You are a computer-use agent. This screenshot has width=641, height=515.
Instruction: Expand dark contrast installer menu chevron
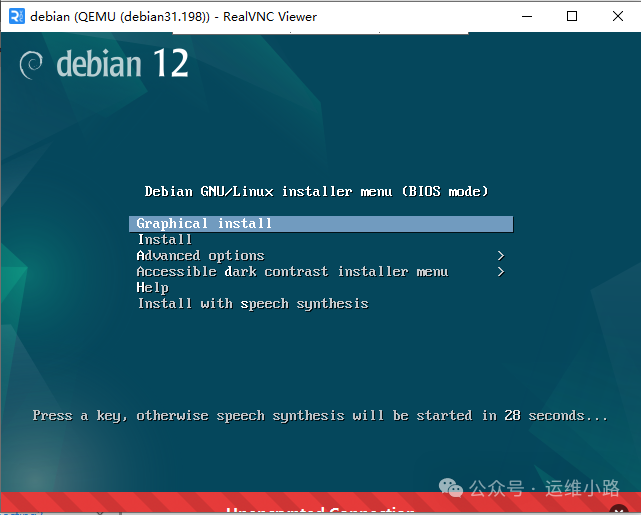501,272
